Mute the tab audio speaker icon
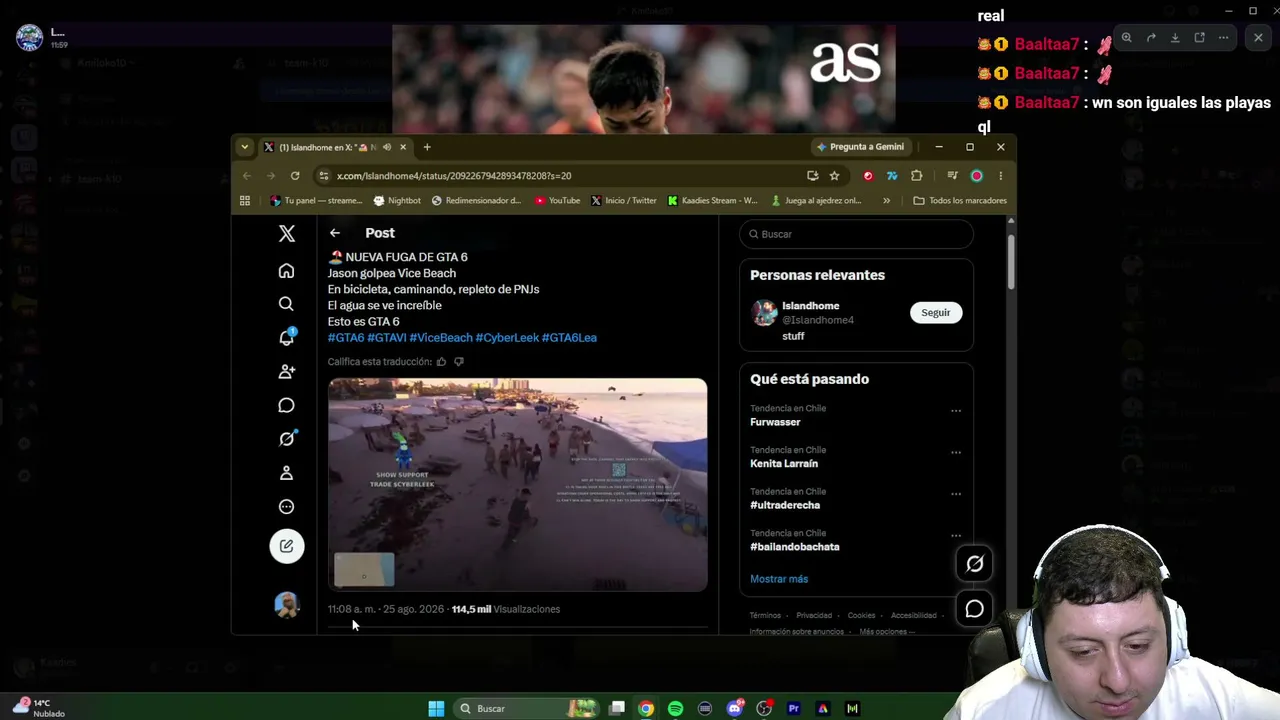The height and width of the screenshot is (720, 1280). pyautogui.click(x=387, y=147)
